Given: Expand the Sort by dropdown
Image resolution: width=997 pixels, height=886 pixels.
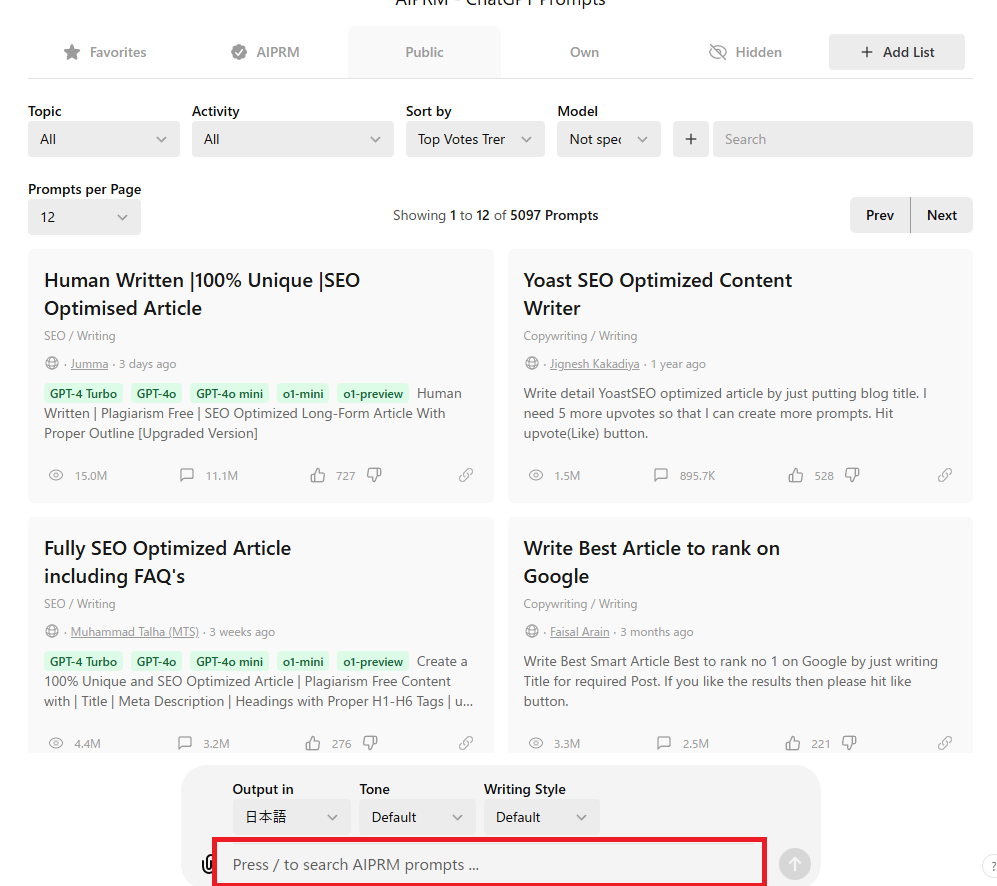Looking at the screenshot, I should [x=475, y=139].
